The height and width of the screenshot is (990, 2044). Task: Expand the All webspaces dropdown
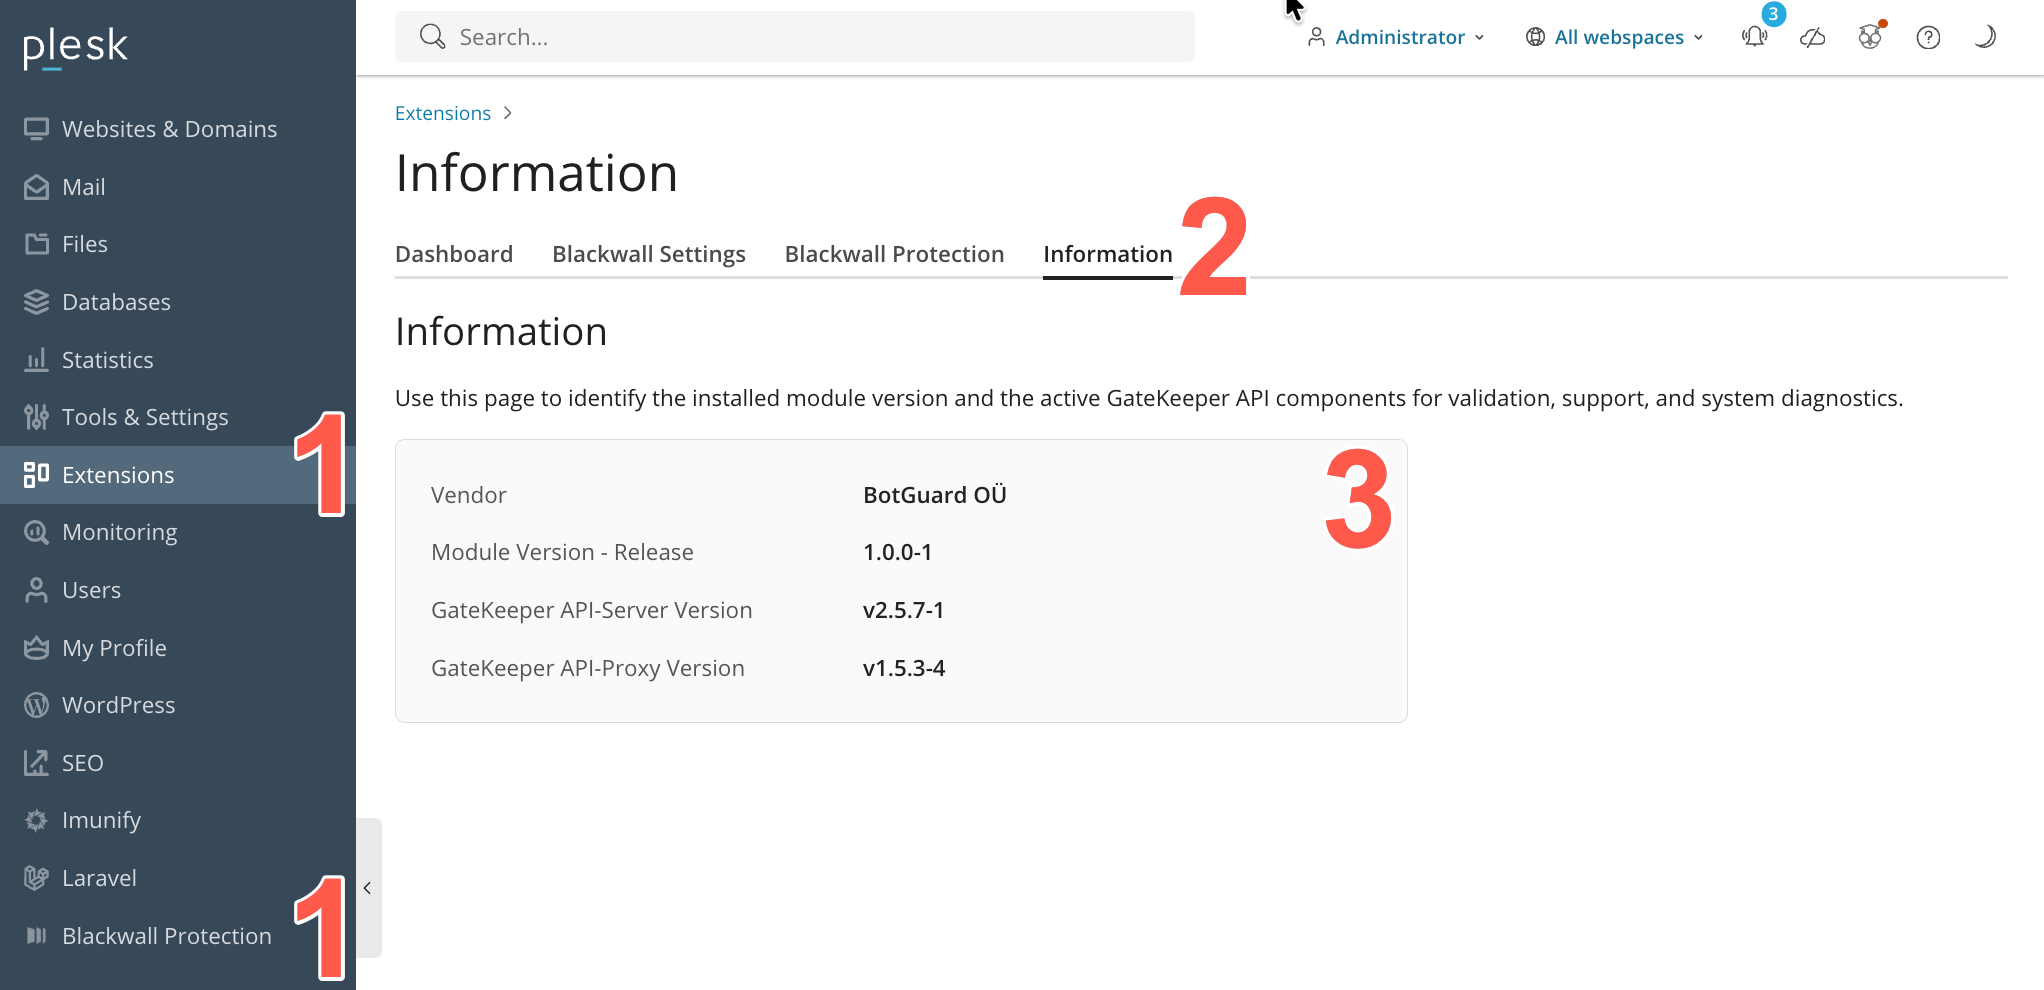tap(1615, 37)
